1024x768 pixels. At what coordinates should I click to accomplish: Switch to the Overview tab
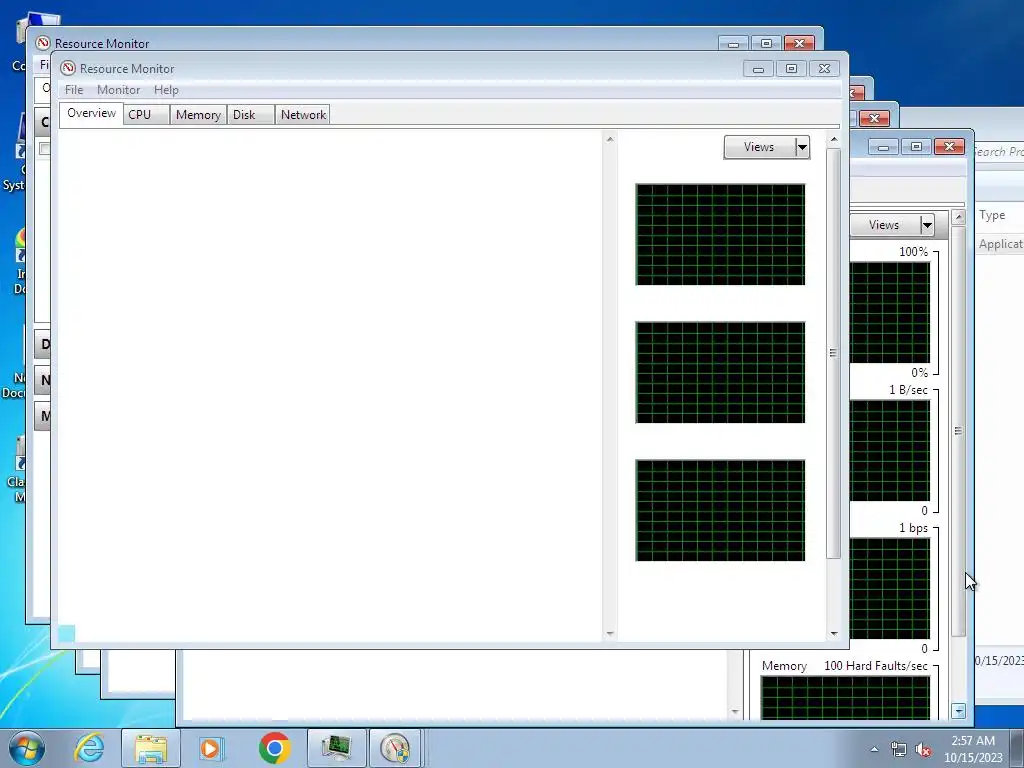click(91, 113)
